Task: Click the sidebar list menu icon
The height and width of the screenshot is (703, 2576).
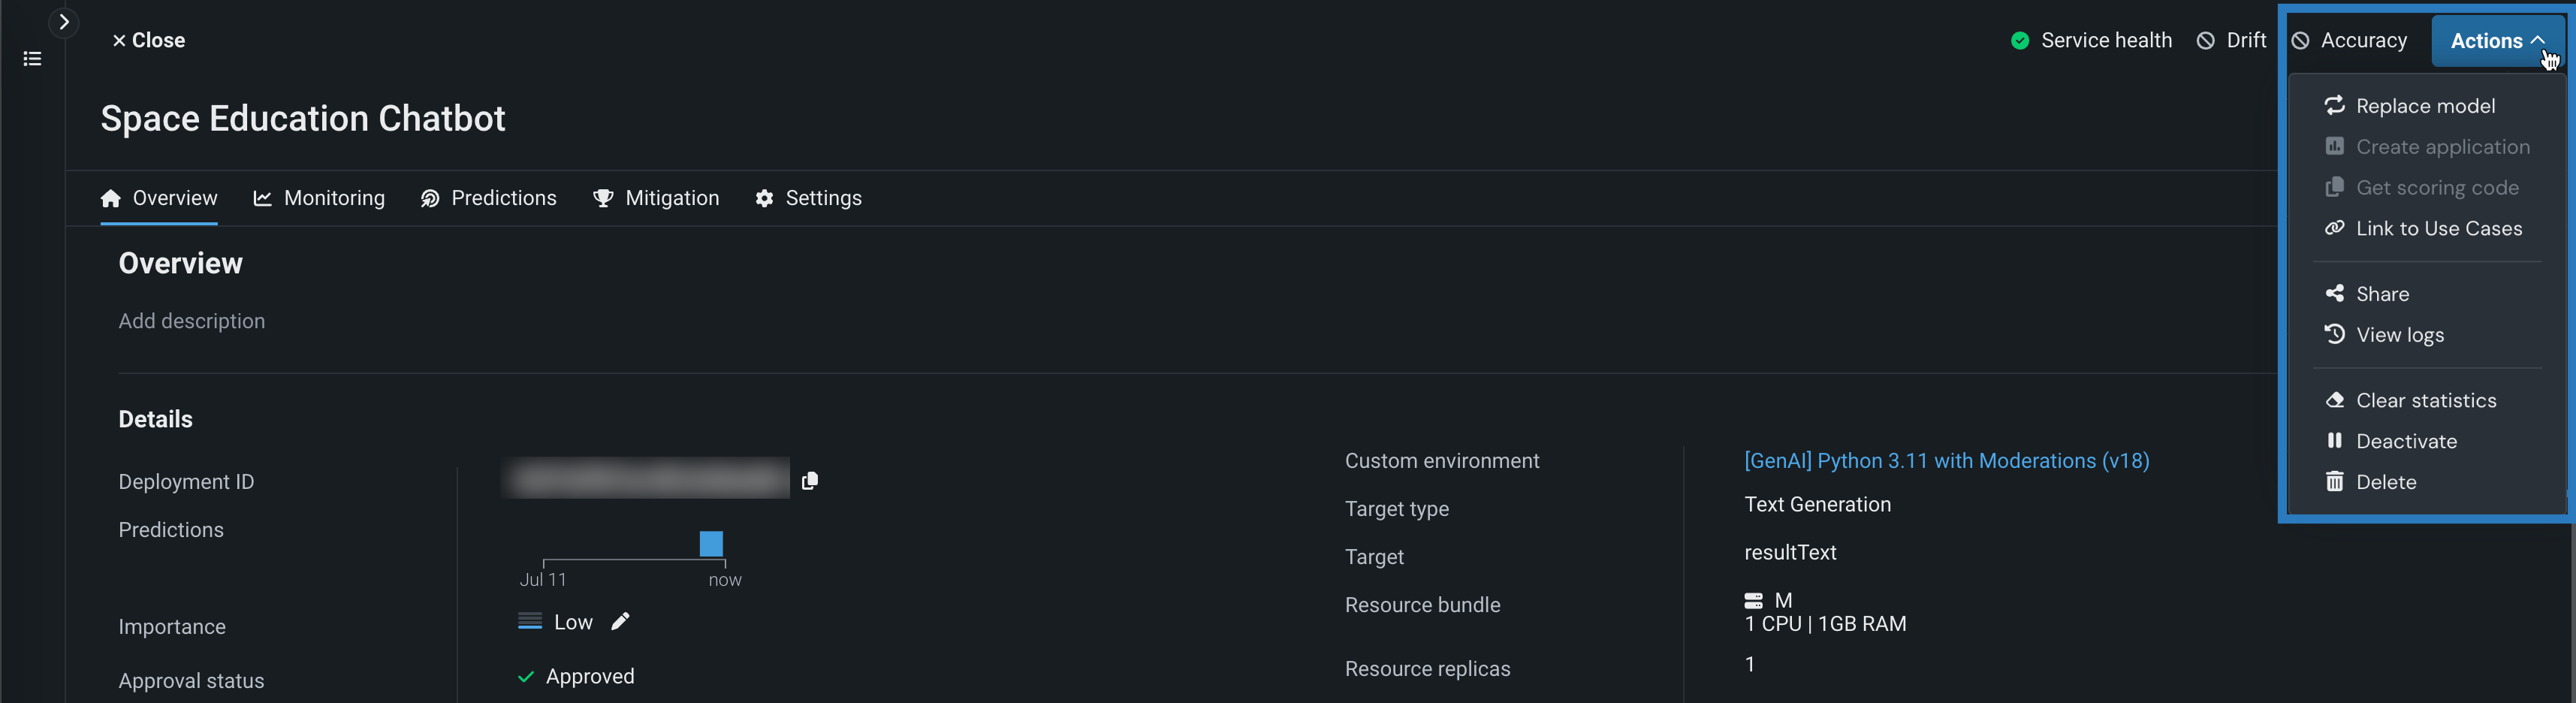Action: click(x=32, y=59)
